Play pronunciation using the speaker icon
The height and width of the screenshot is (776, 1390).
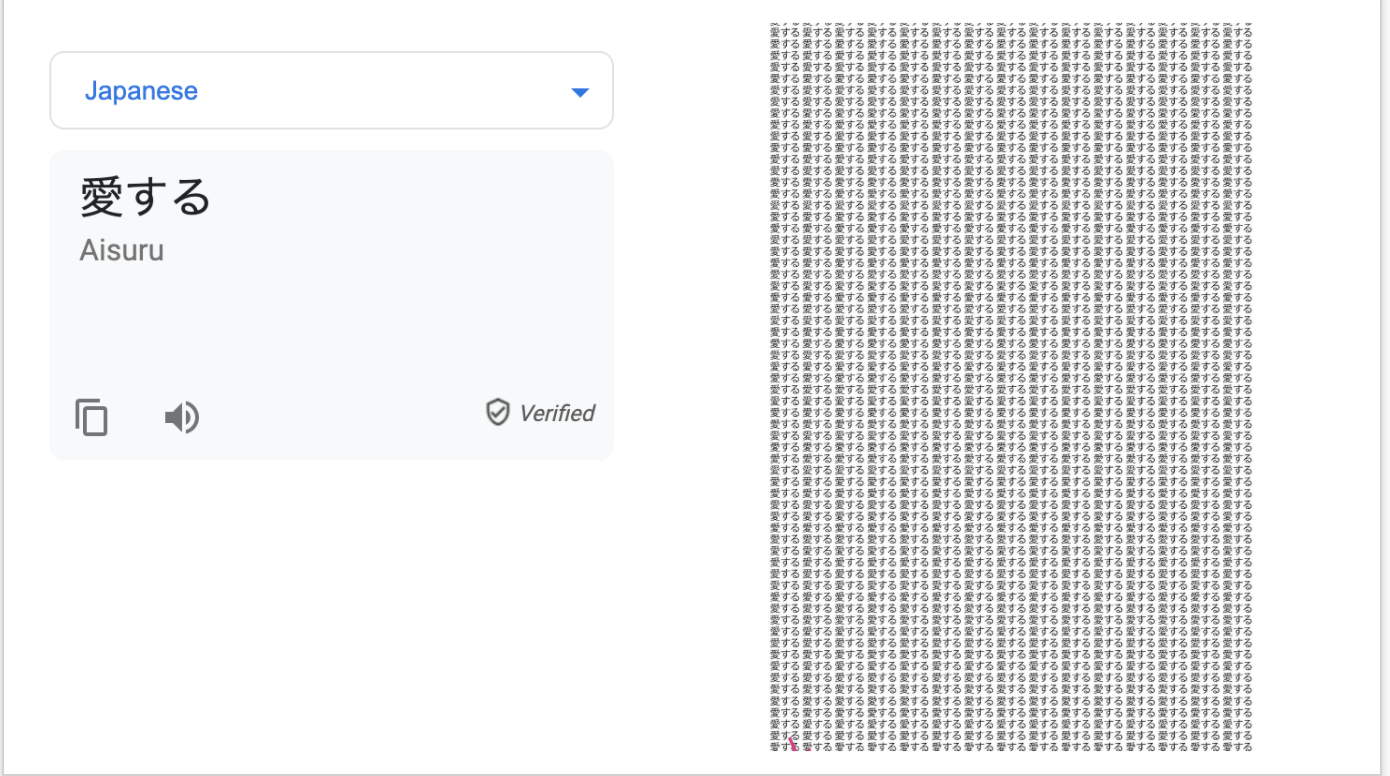pos(182,416)
